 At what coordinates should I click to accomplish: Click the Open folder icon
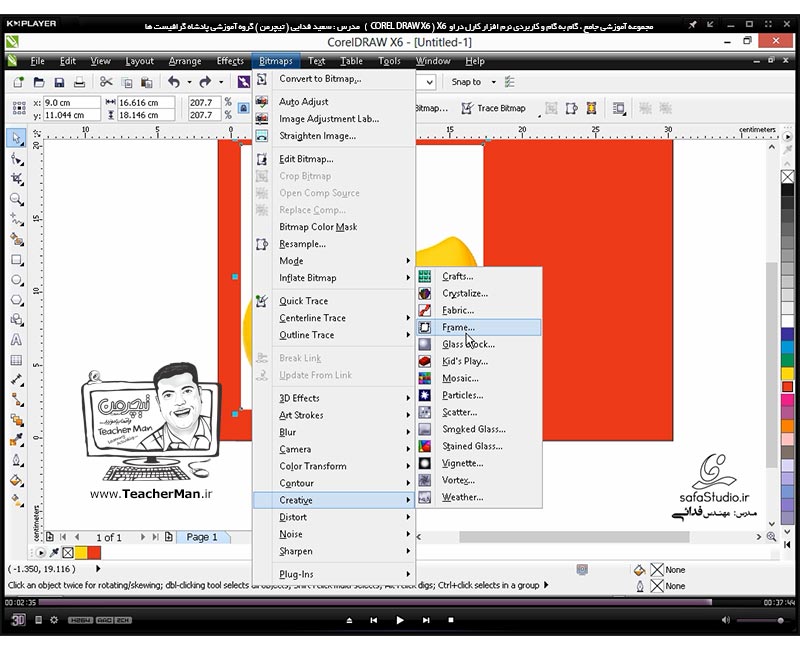click(x=39, y=82)
